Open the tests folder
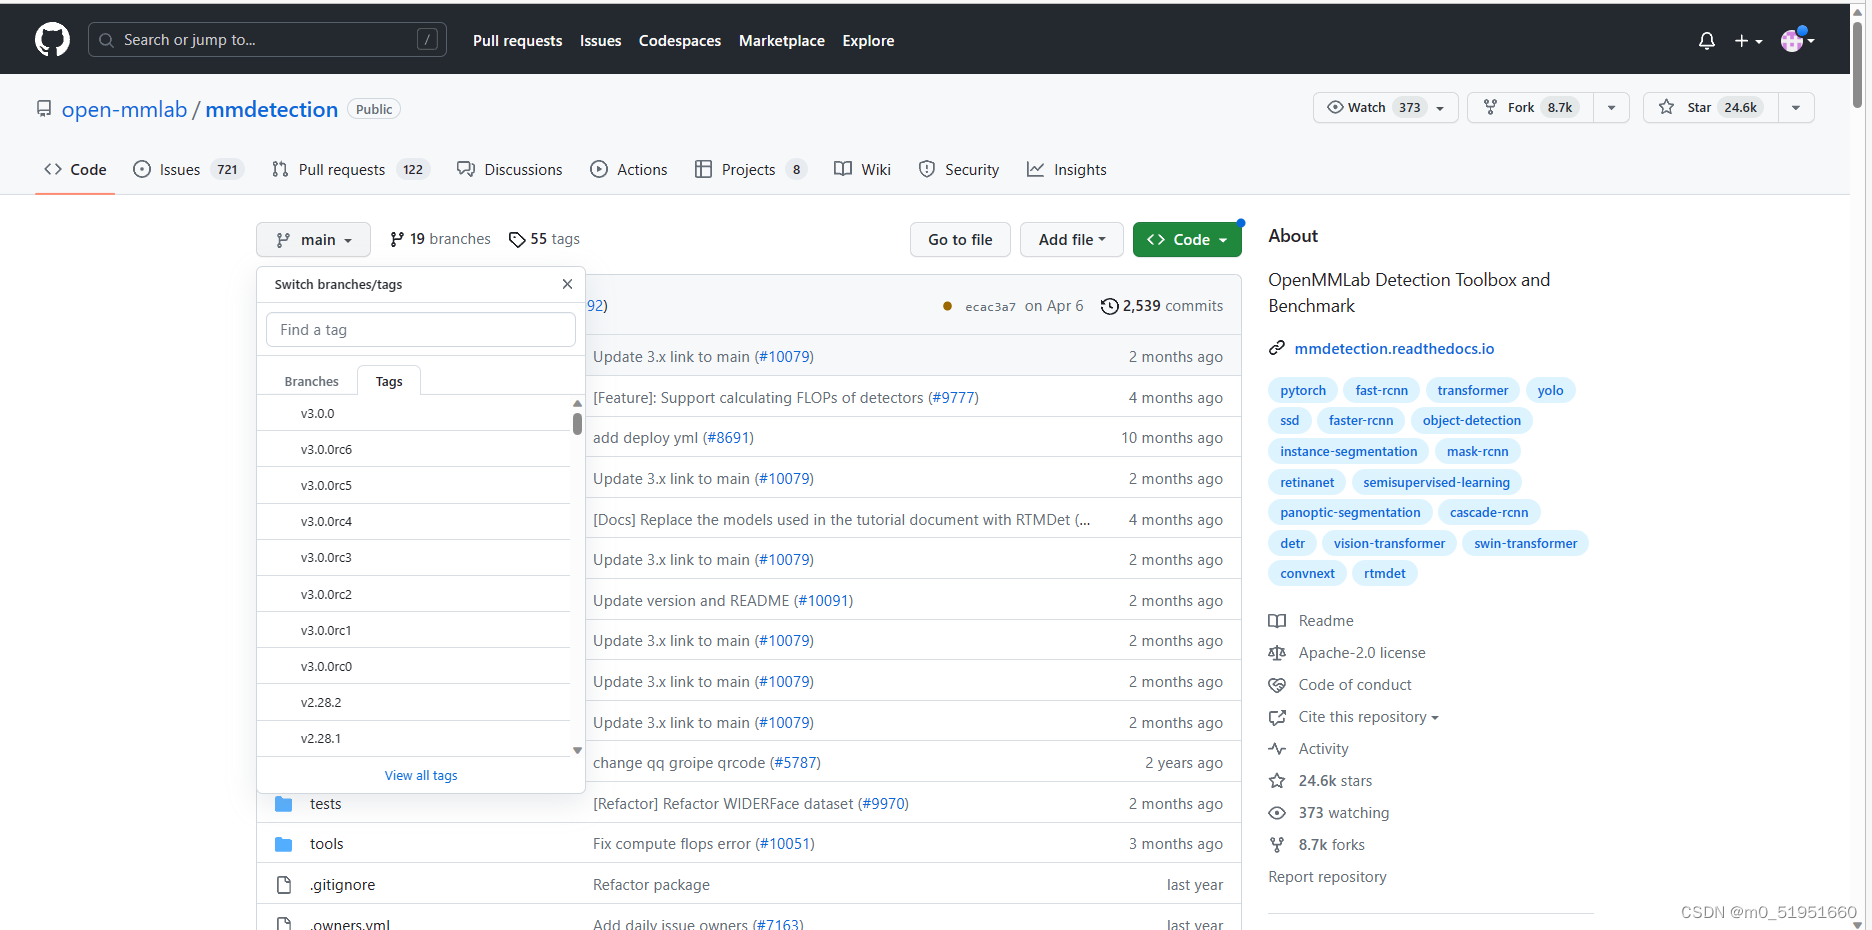Viewport: 1872px width, 930px height. pyautogui.click(x=325, y=804)
